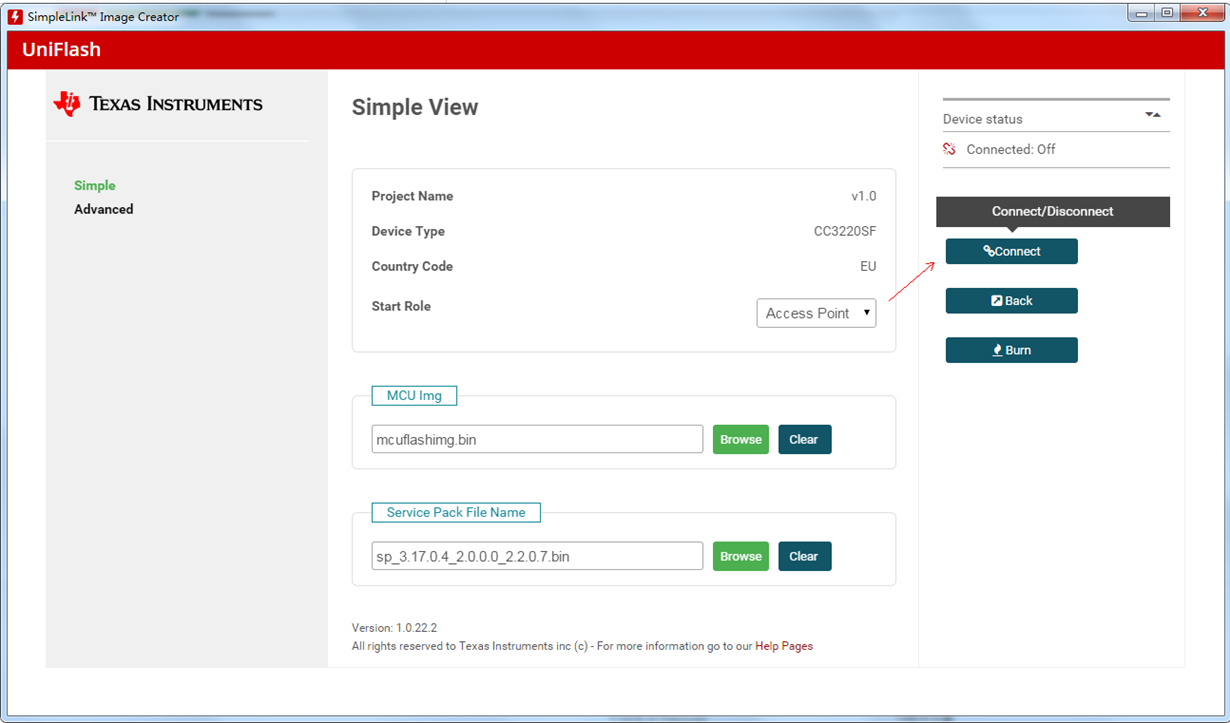Click the Country Code label

point(412,266)
